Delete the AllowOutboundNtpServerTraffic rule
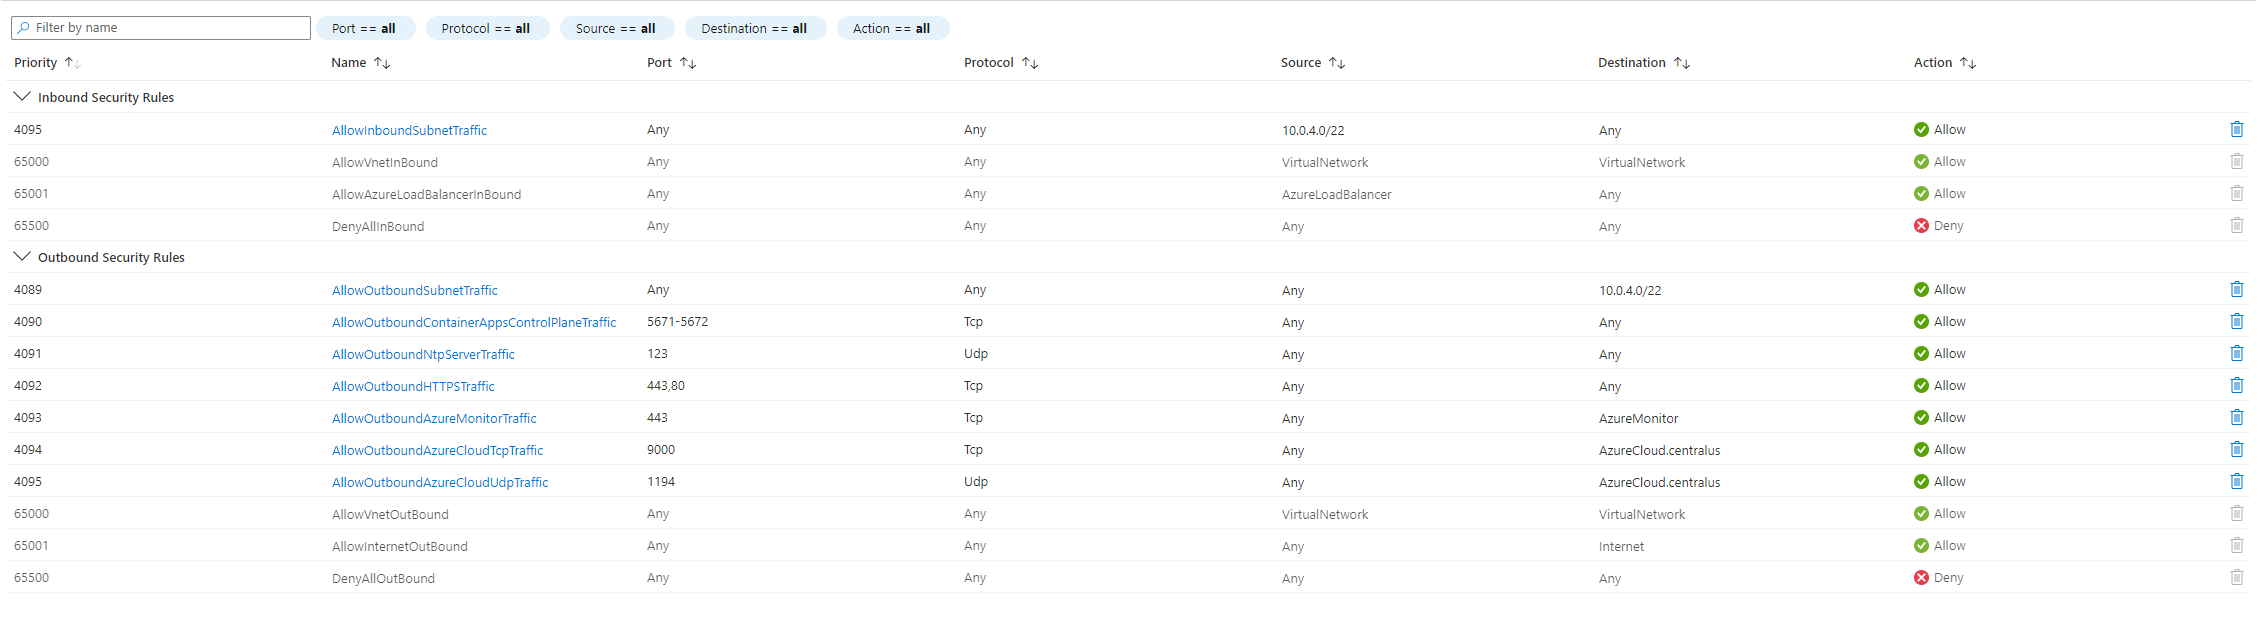Viewport: 2261px width, 618px height. (x=2237, y=353)
